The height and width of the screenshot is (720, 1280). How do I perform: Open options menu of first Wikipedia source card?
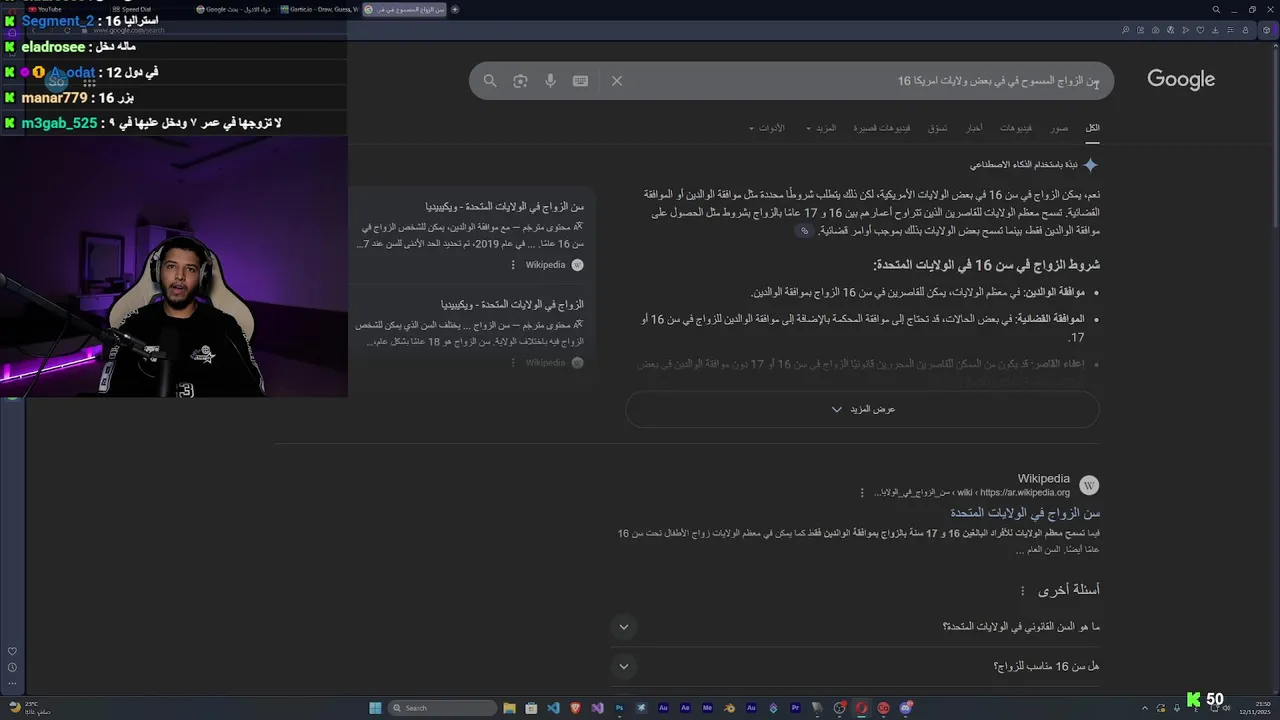click(x=513, y=265)
